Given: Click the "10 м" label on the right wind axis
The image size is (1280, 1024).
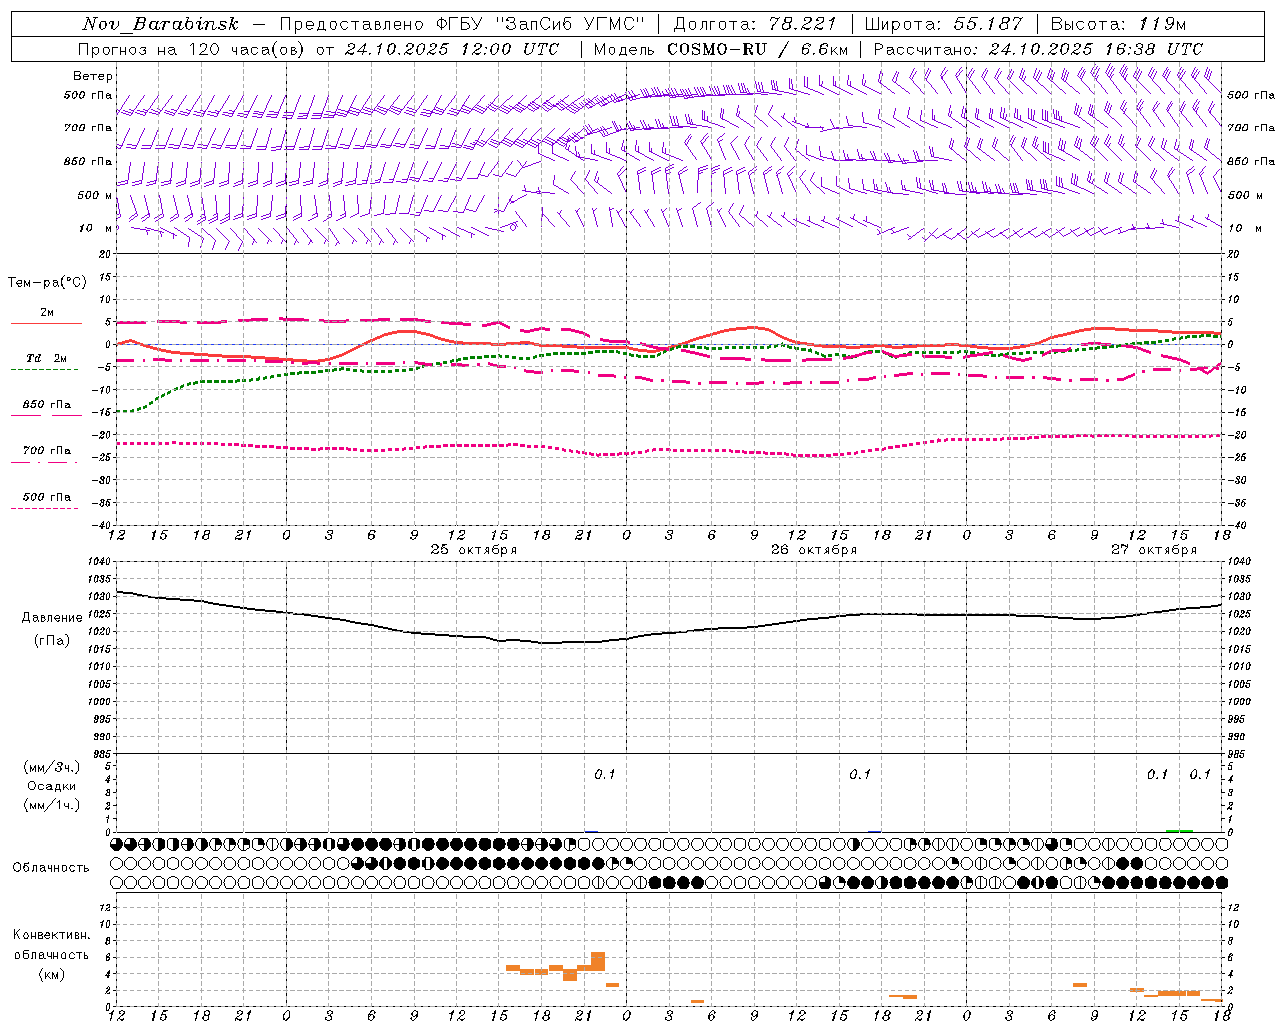Looking at the screenshot, I should (x=1244, y=229).
